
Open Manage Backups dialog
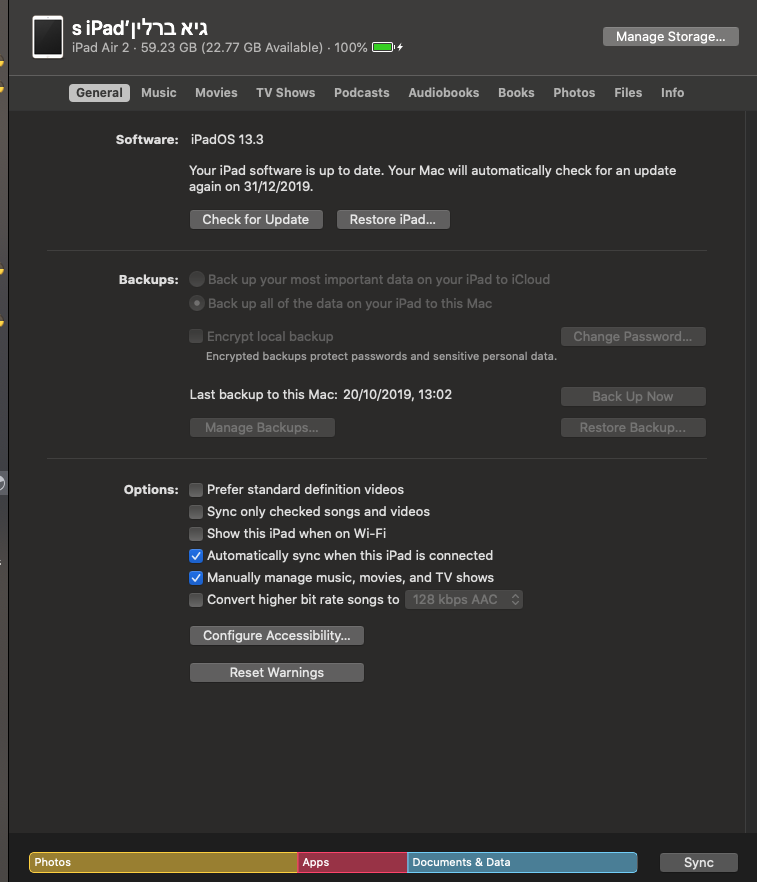click(x=262, y=428)
